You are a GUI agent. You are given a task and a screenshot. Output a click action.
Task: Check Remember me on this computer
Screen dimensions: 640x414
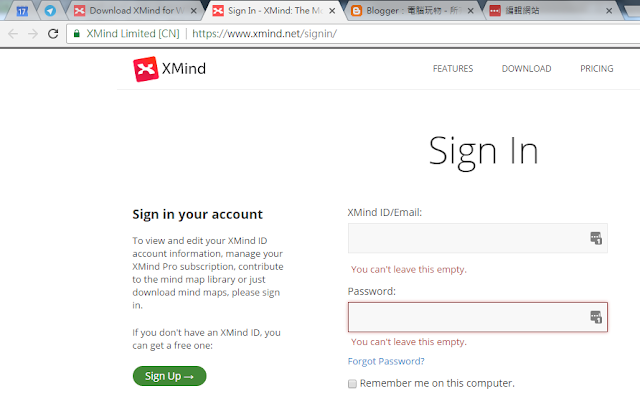point(352,383)
